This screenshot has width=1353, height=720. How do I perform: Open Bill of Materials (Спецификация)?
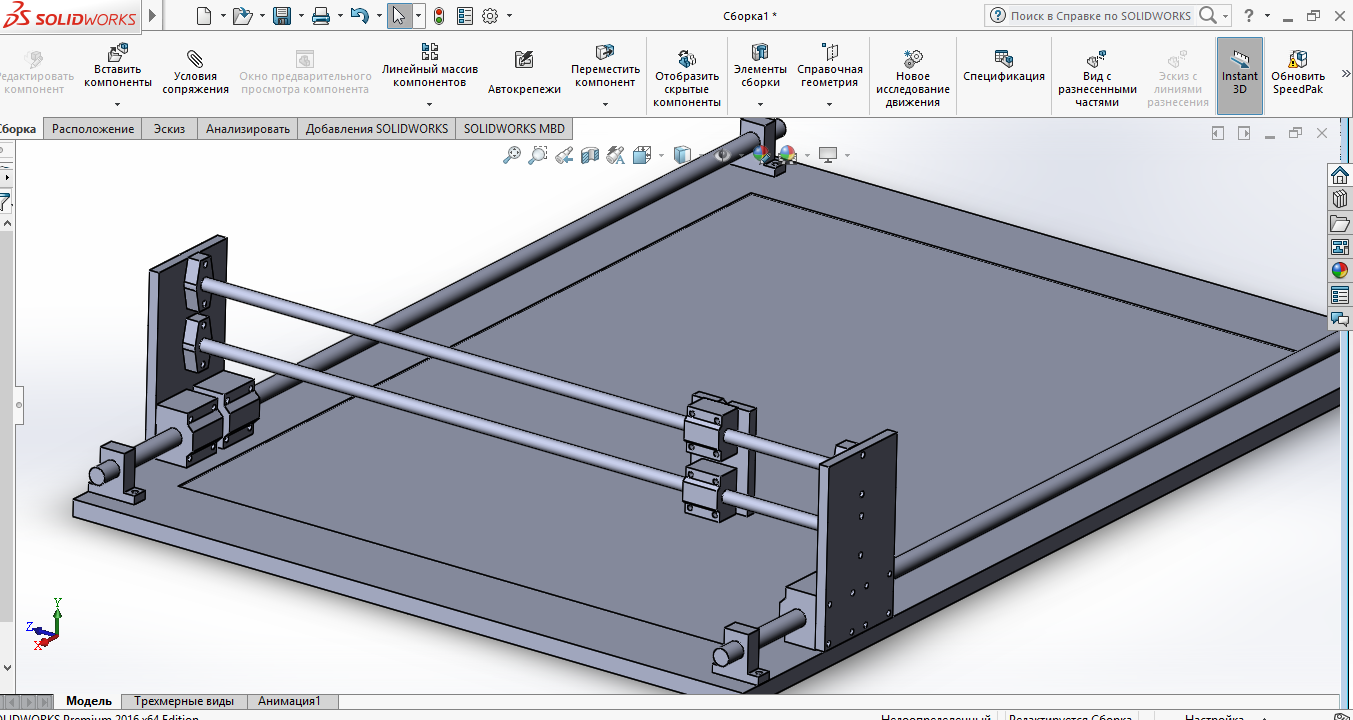(x=1004, y=66)
